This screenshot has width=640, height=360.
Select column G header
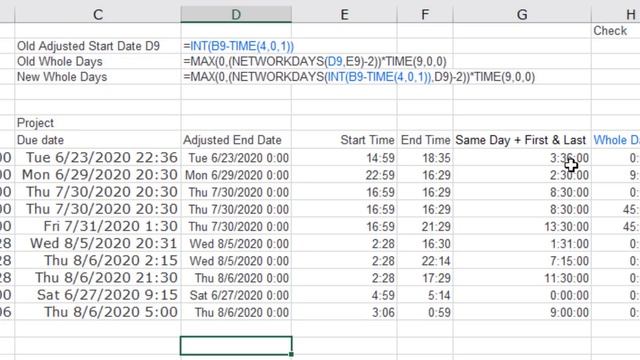522,15
